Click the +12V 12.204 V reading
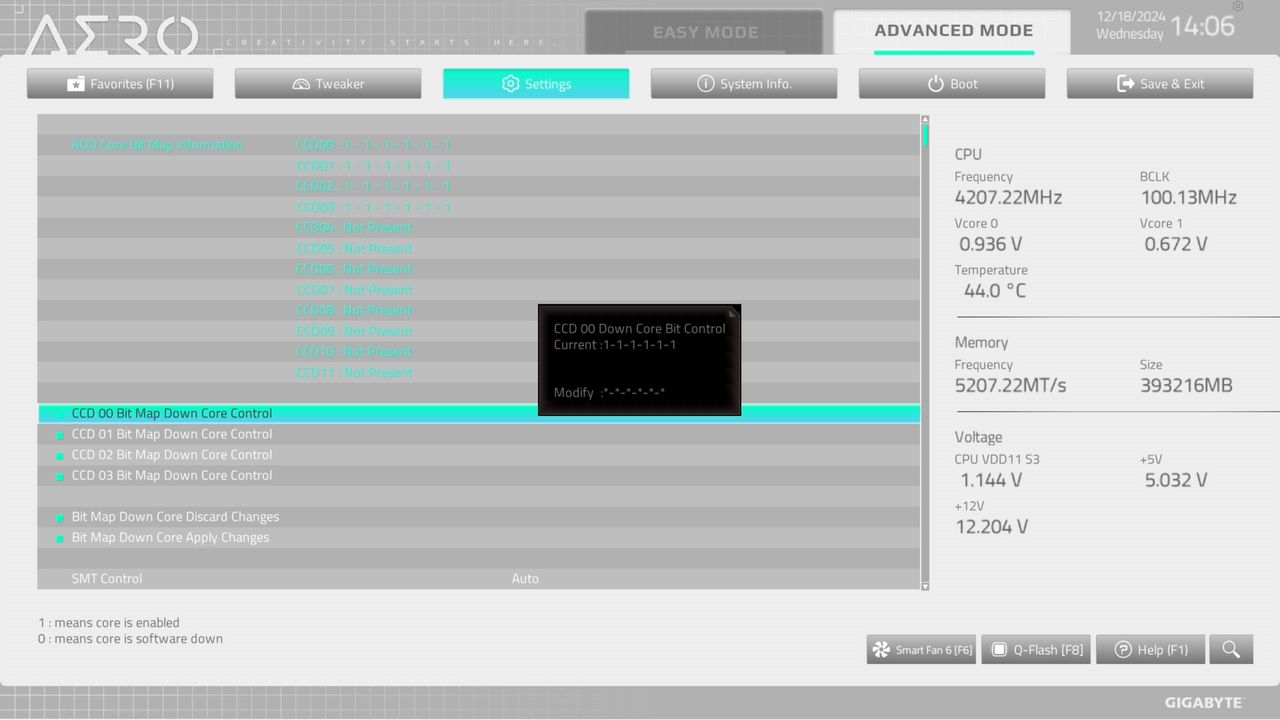 [992, 527]
